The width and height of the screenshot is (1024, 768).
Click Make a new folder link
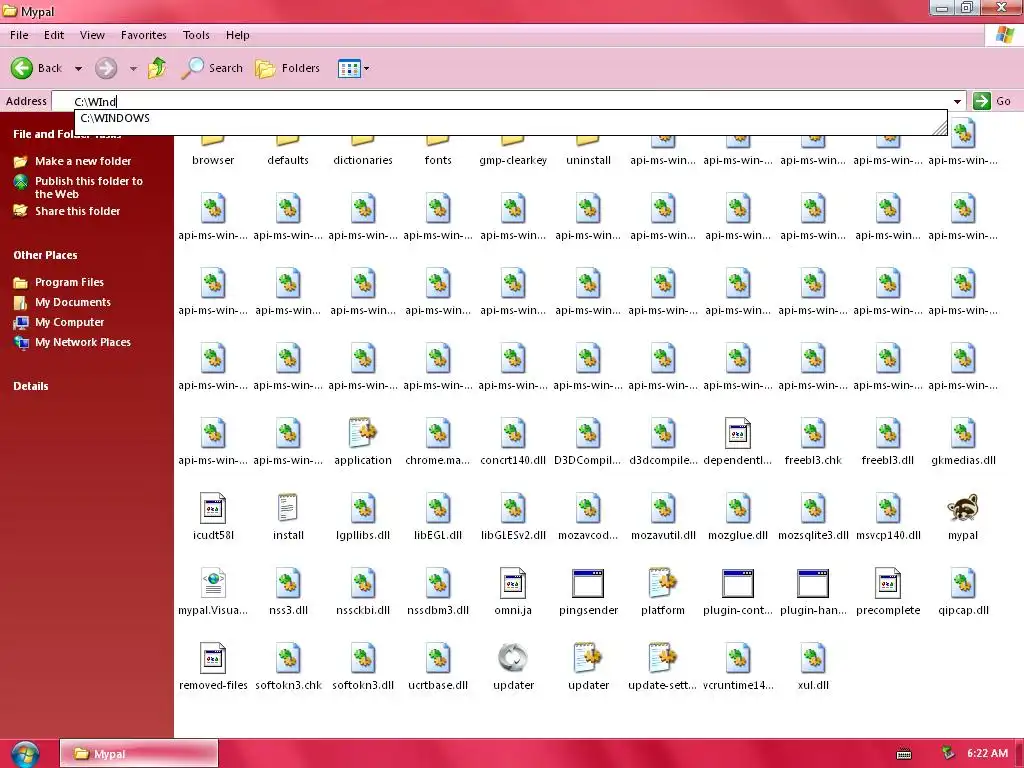click(83, 161)
